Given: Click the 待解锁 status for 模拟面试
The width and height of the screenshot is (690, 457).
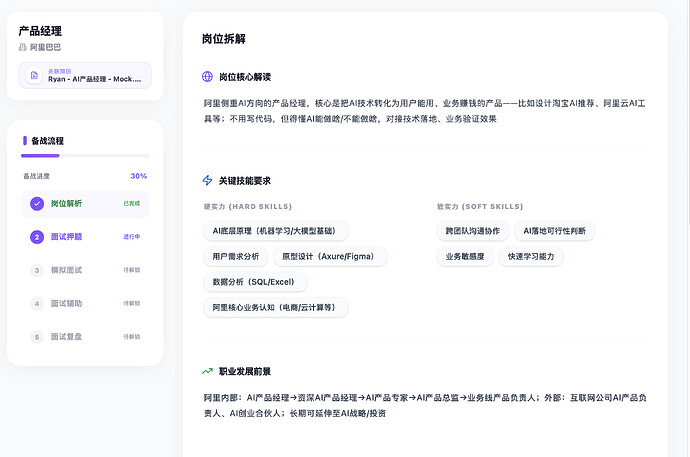Looking at the screenshot, I should click(132, 270).
